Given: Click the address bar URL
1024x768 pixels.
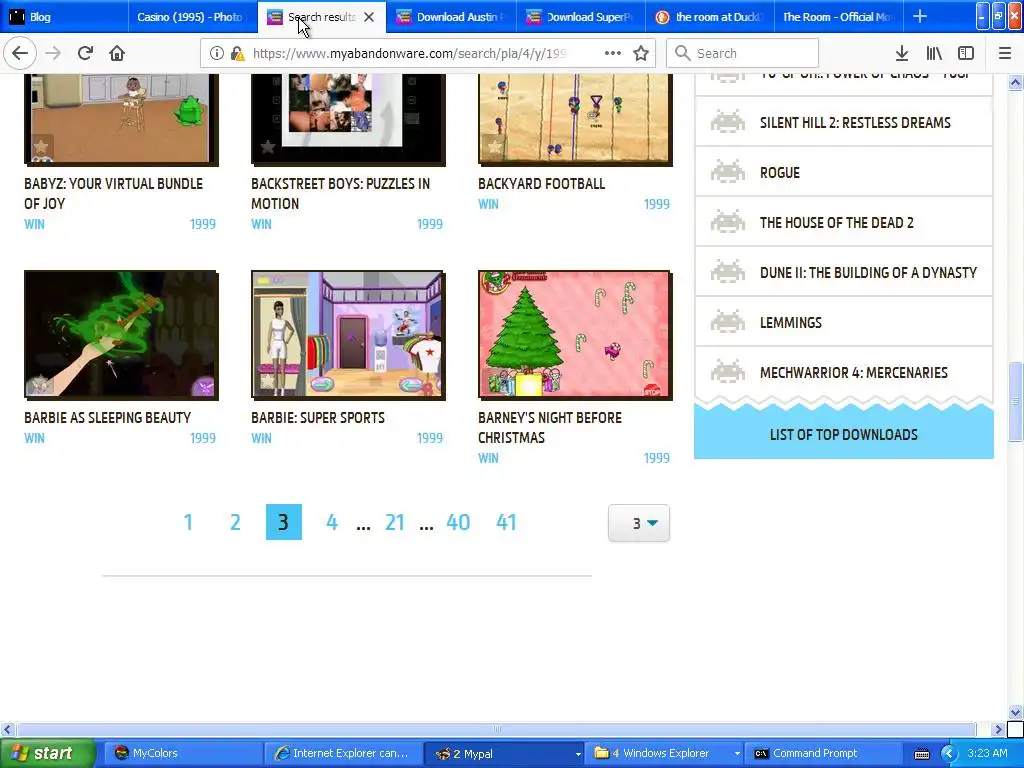Looking at the screenshot, I should point(409,54).
